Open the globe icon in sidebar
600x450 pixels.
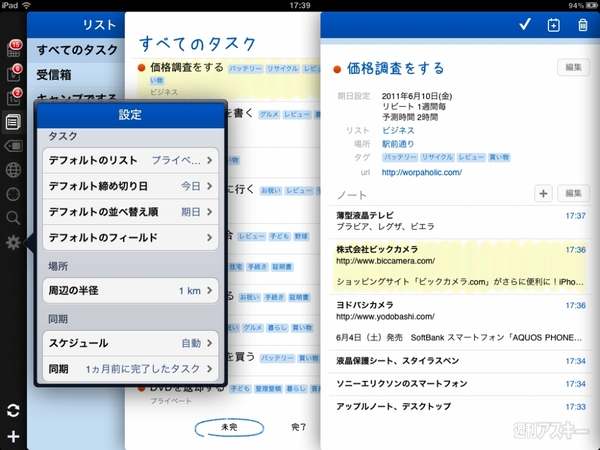pos(13,170)
